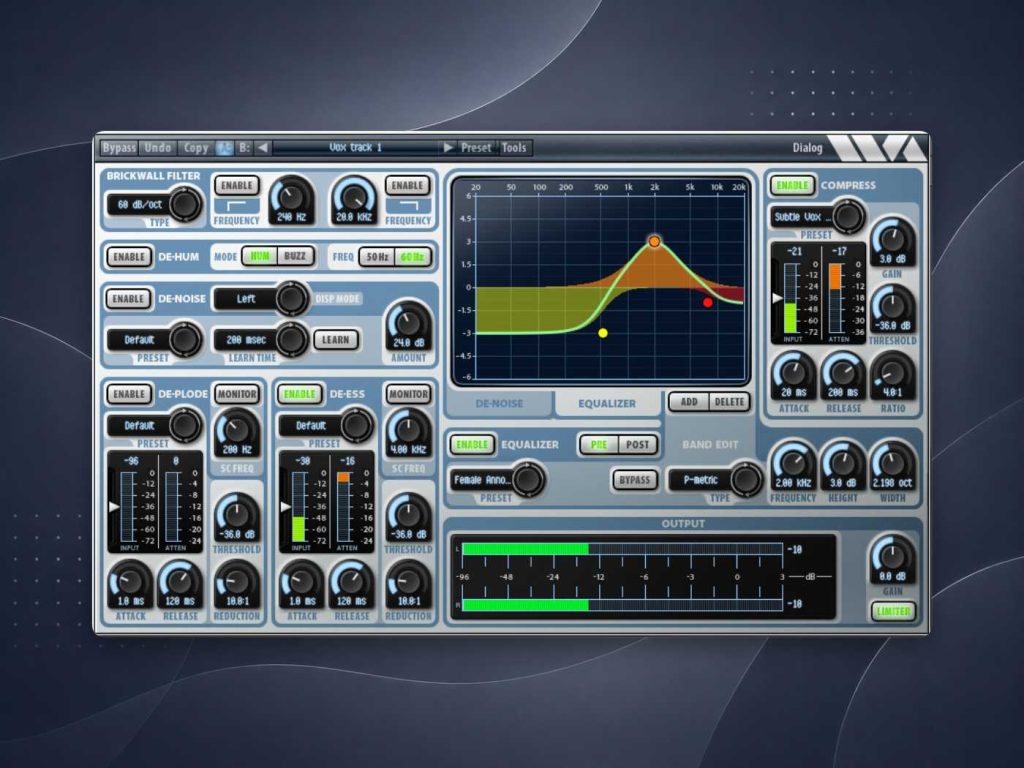This screenshot has width=1024, height=768.
Task: Click the De-Plode input meter threshold arrow
Action: click(114, 506)
